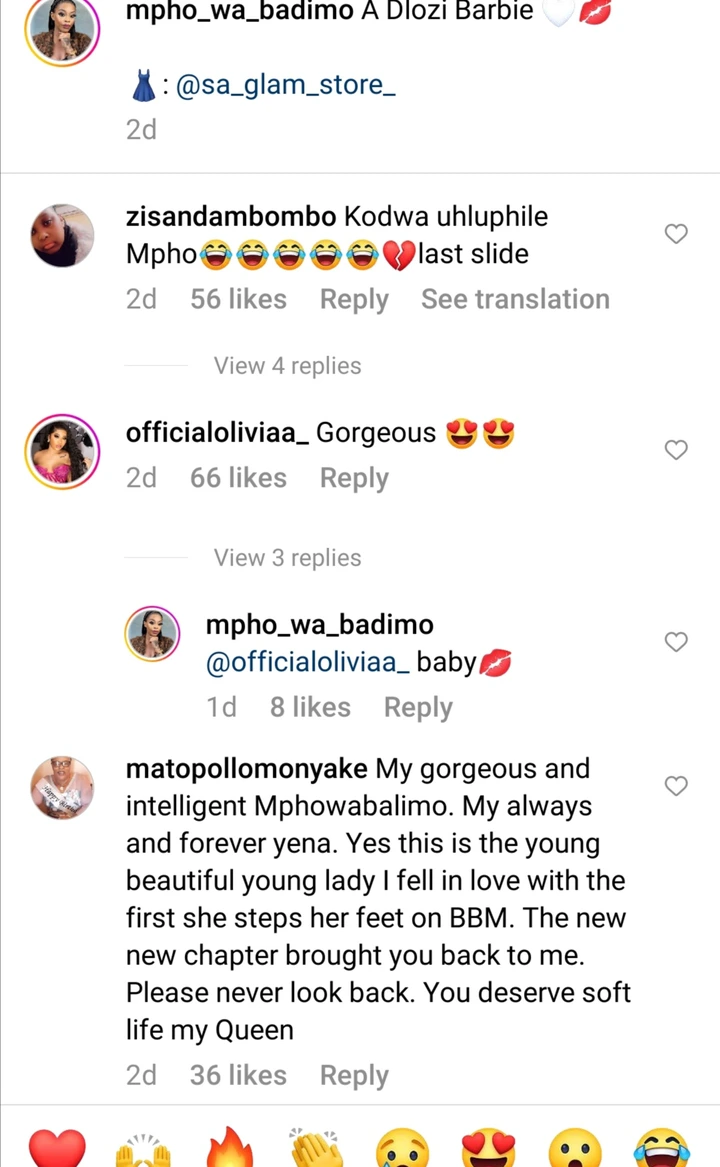This screenshot has height=1167, width=720.
Task: Like officialoliviaa_'s Gorgeous comment
Action: (677, 450)
